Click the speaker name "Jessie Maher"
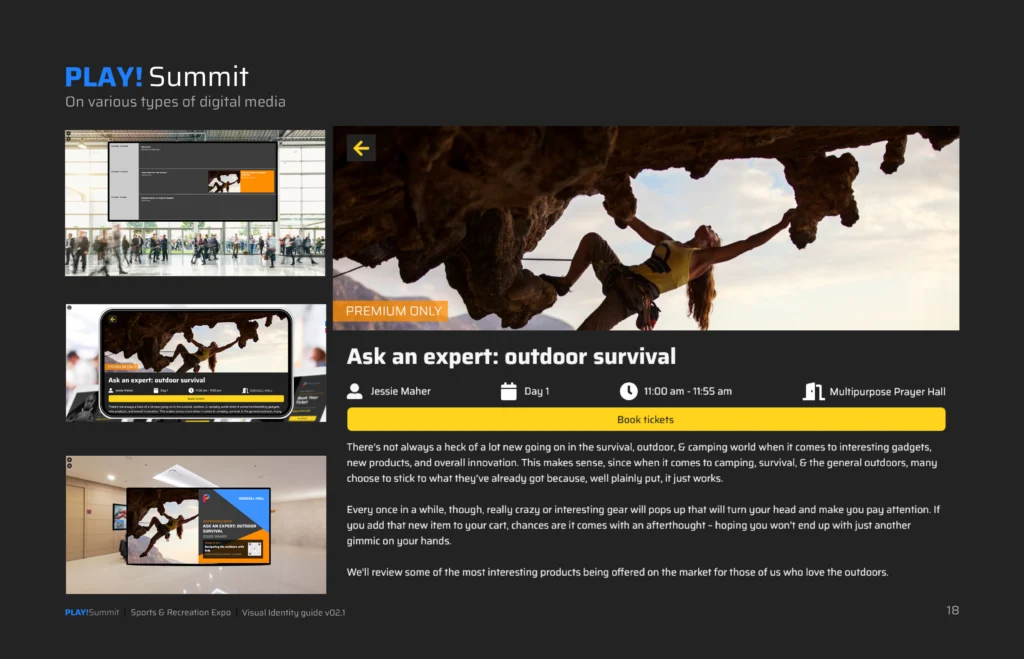This screenshot has height=659, width=1024. 400,391
